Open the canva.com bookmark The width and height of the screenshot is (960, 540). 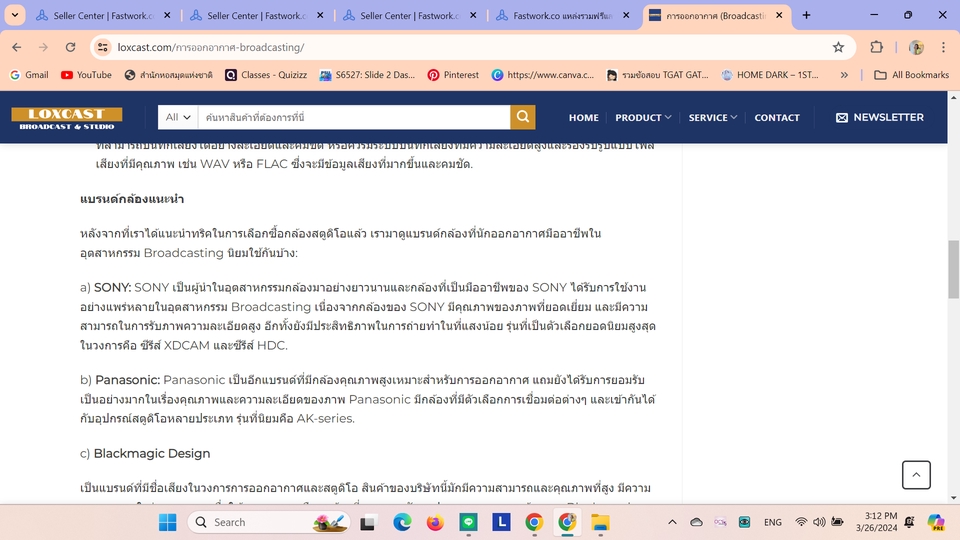542,75
